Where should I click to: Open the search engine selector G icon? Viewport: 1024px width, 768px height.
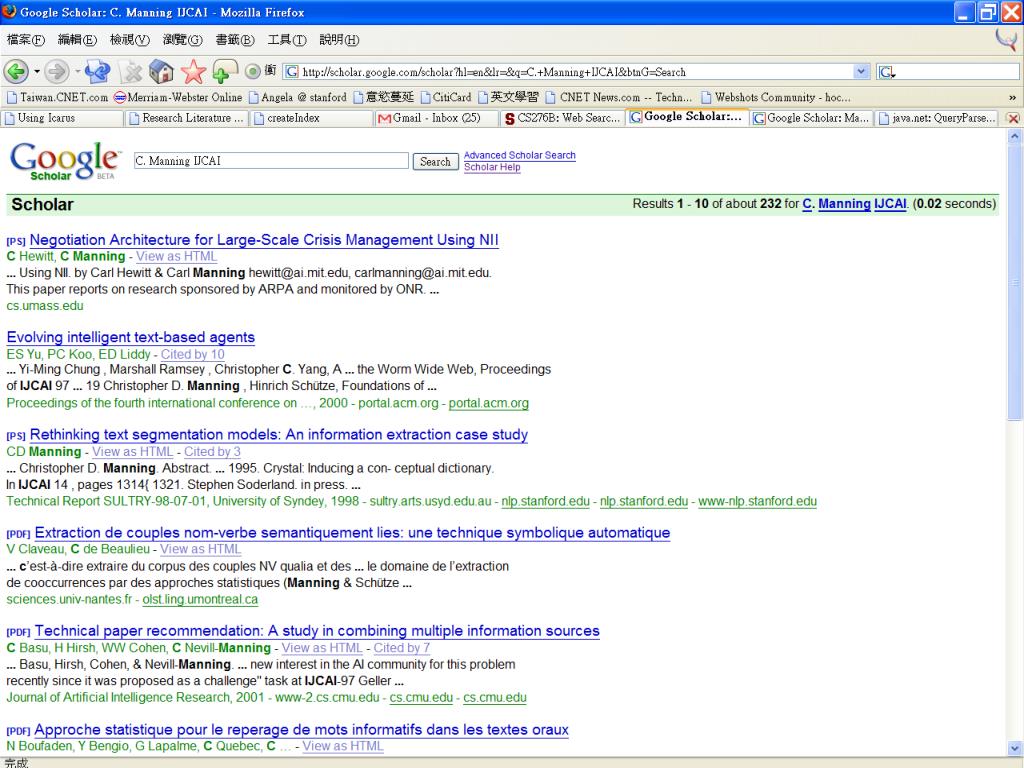(887, 72)
